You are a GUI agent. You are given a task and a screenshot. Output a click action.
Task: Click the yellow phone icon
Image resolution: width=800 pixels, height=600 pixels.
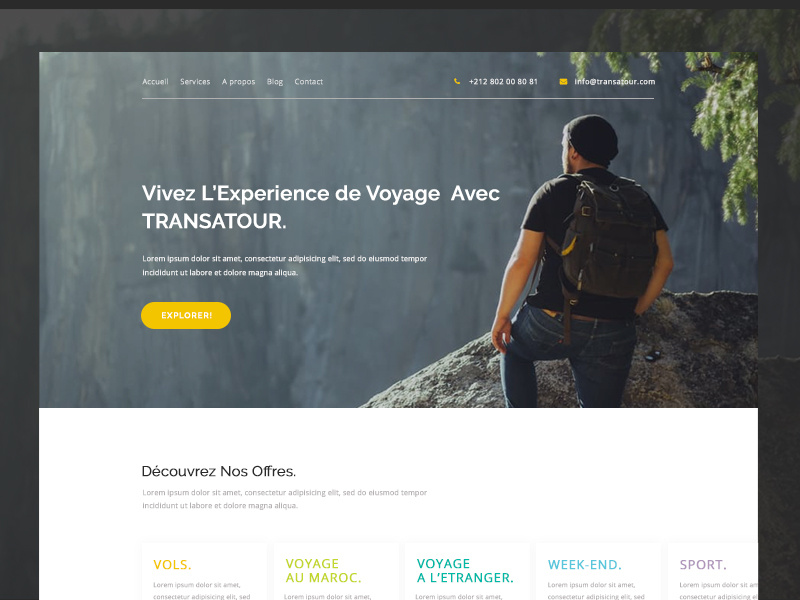tap(457, 81)
